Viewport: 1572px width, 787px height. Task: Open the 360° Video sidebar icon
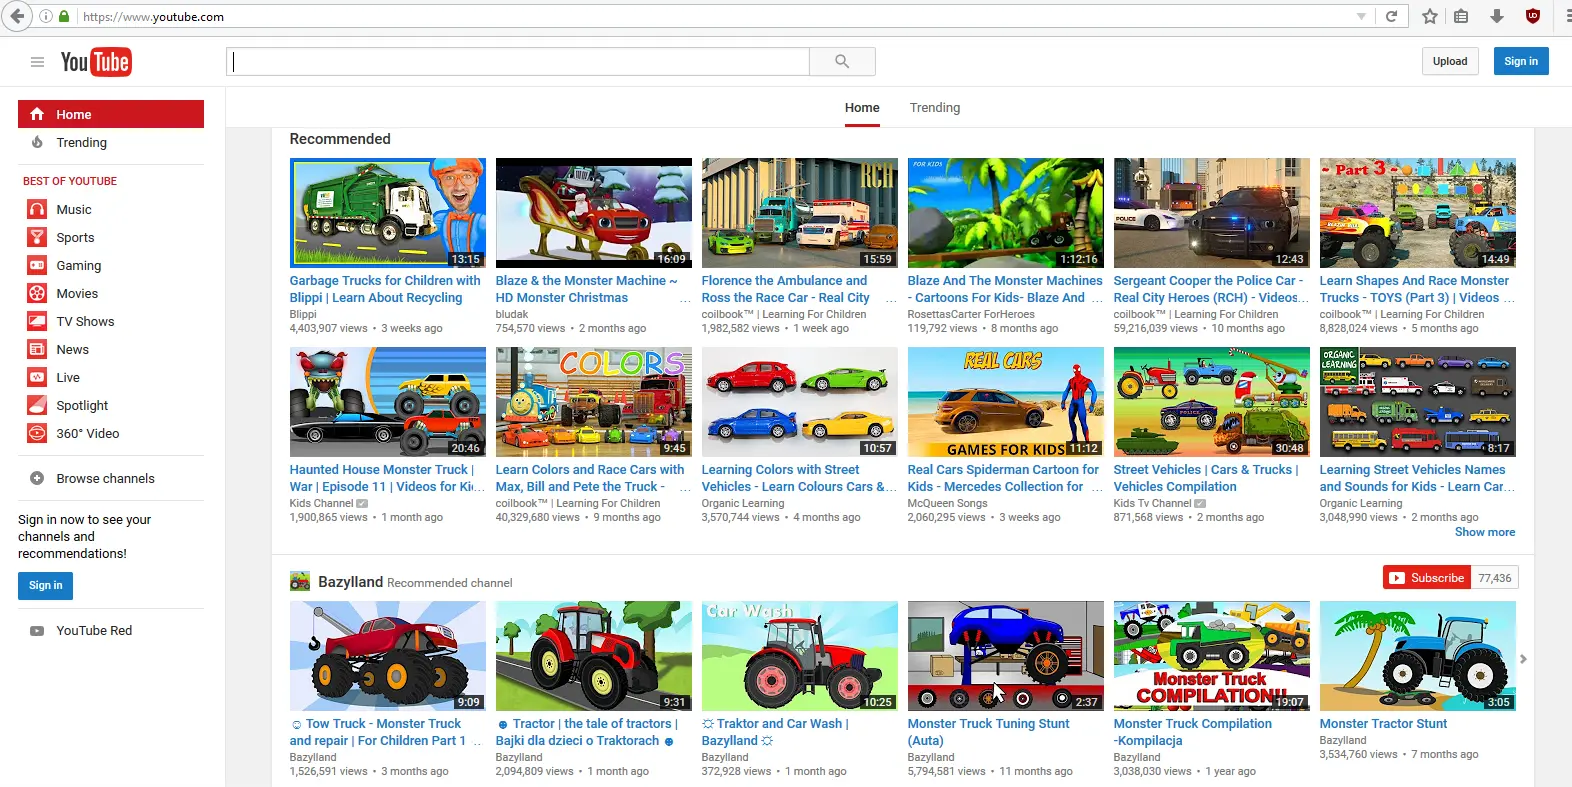coord(37,433)
